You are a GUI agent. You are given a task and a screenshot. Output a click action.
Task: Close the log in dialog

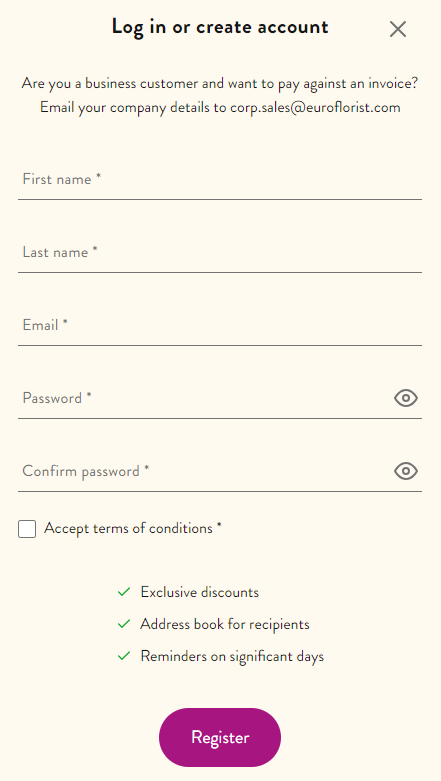pyautogui.click(x=398, y=29)
